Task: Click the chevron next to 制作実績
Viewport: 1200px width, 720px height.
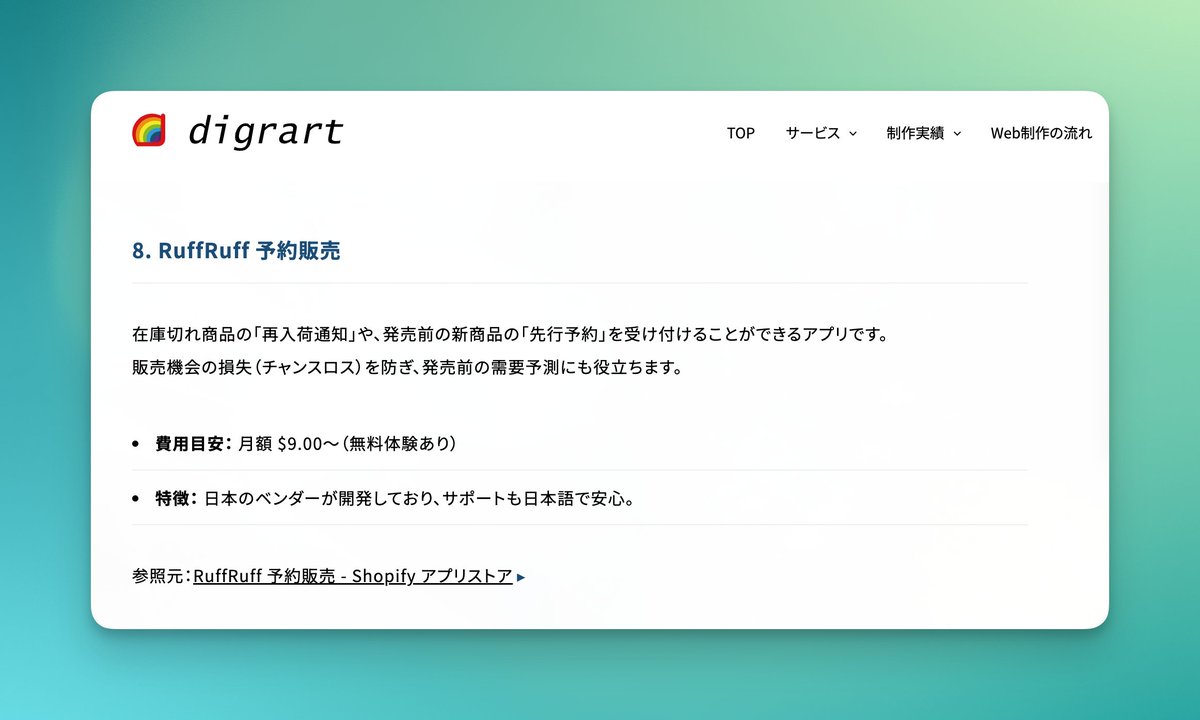Action: [x=957, y=133]
